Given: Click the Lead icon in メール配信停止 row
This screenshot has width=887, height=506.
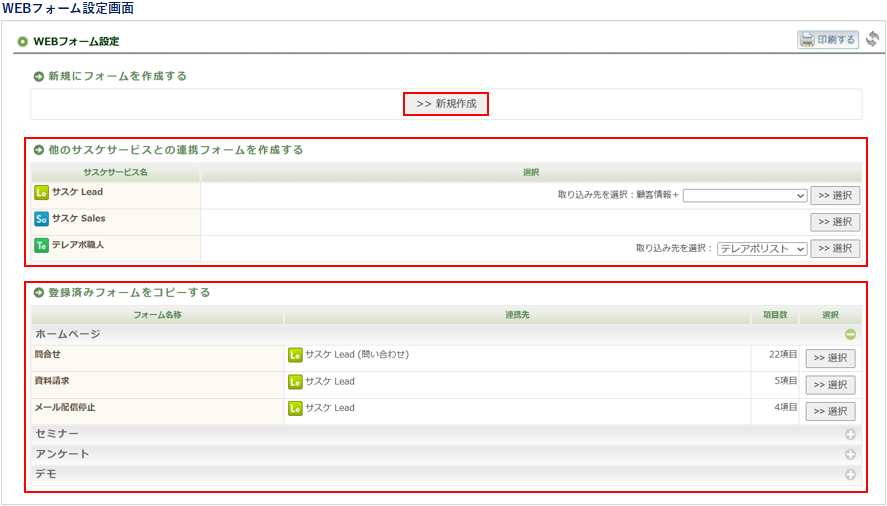Looking at the screenshot, I should [295, 408].
